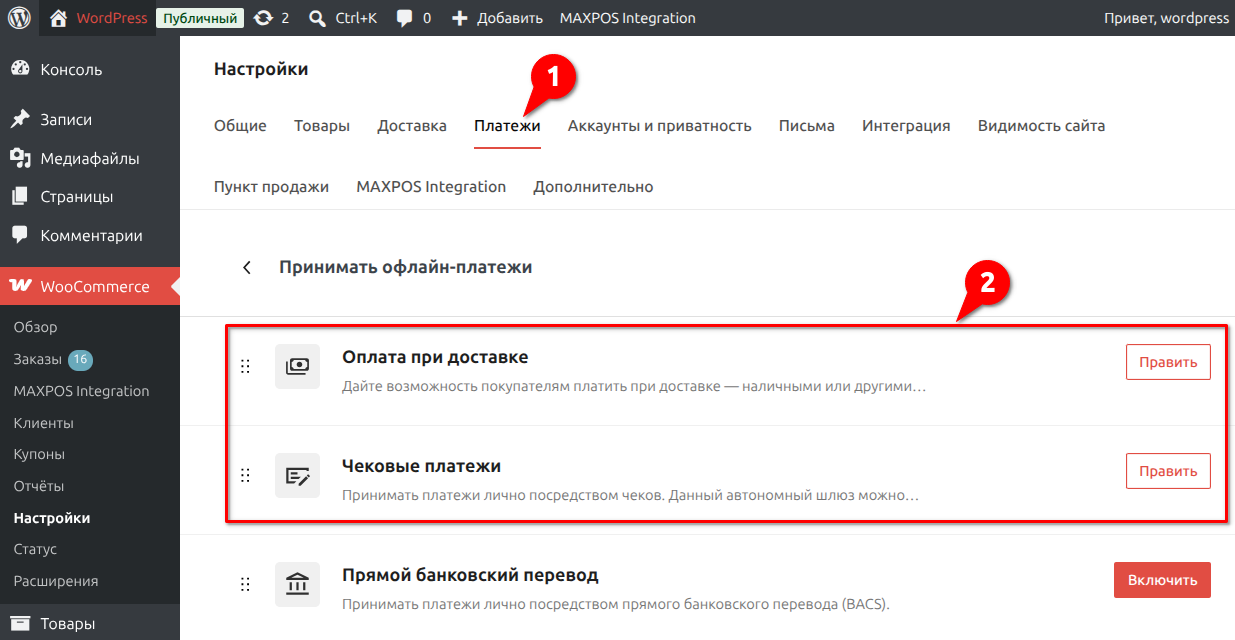This screenshot has width=1235, height=640.
Task: Click the drag handle of Прямой банковский перевод
Action: [x=245, y=584]
